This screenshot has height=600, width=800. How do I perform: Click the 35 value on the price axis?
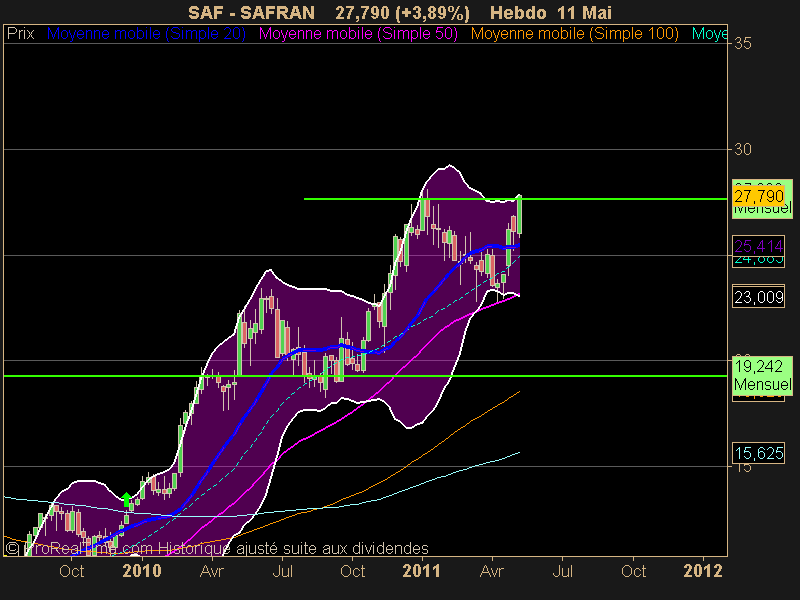tap(743, 43)
